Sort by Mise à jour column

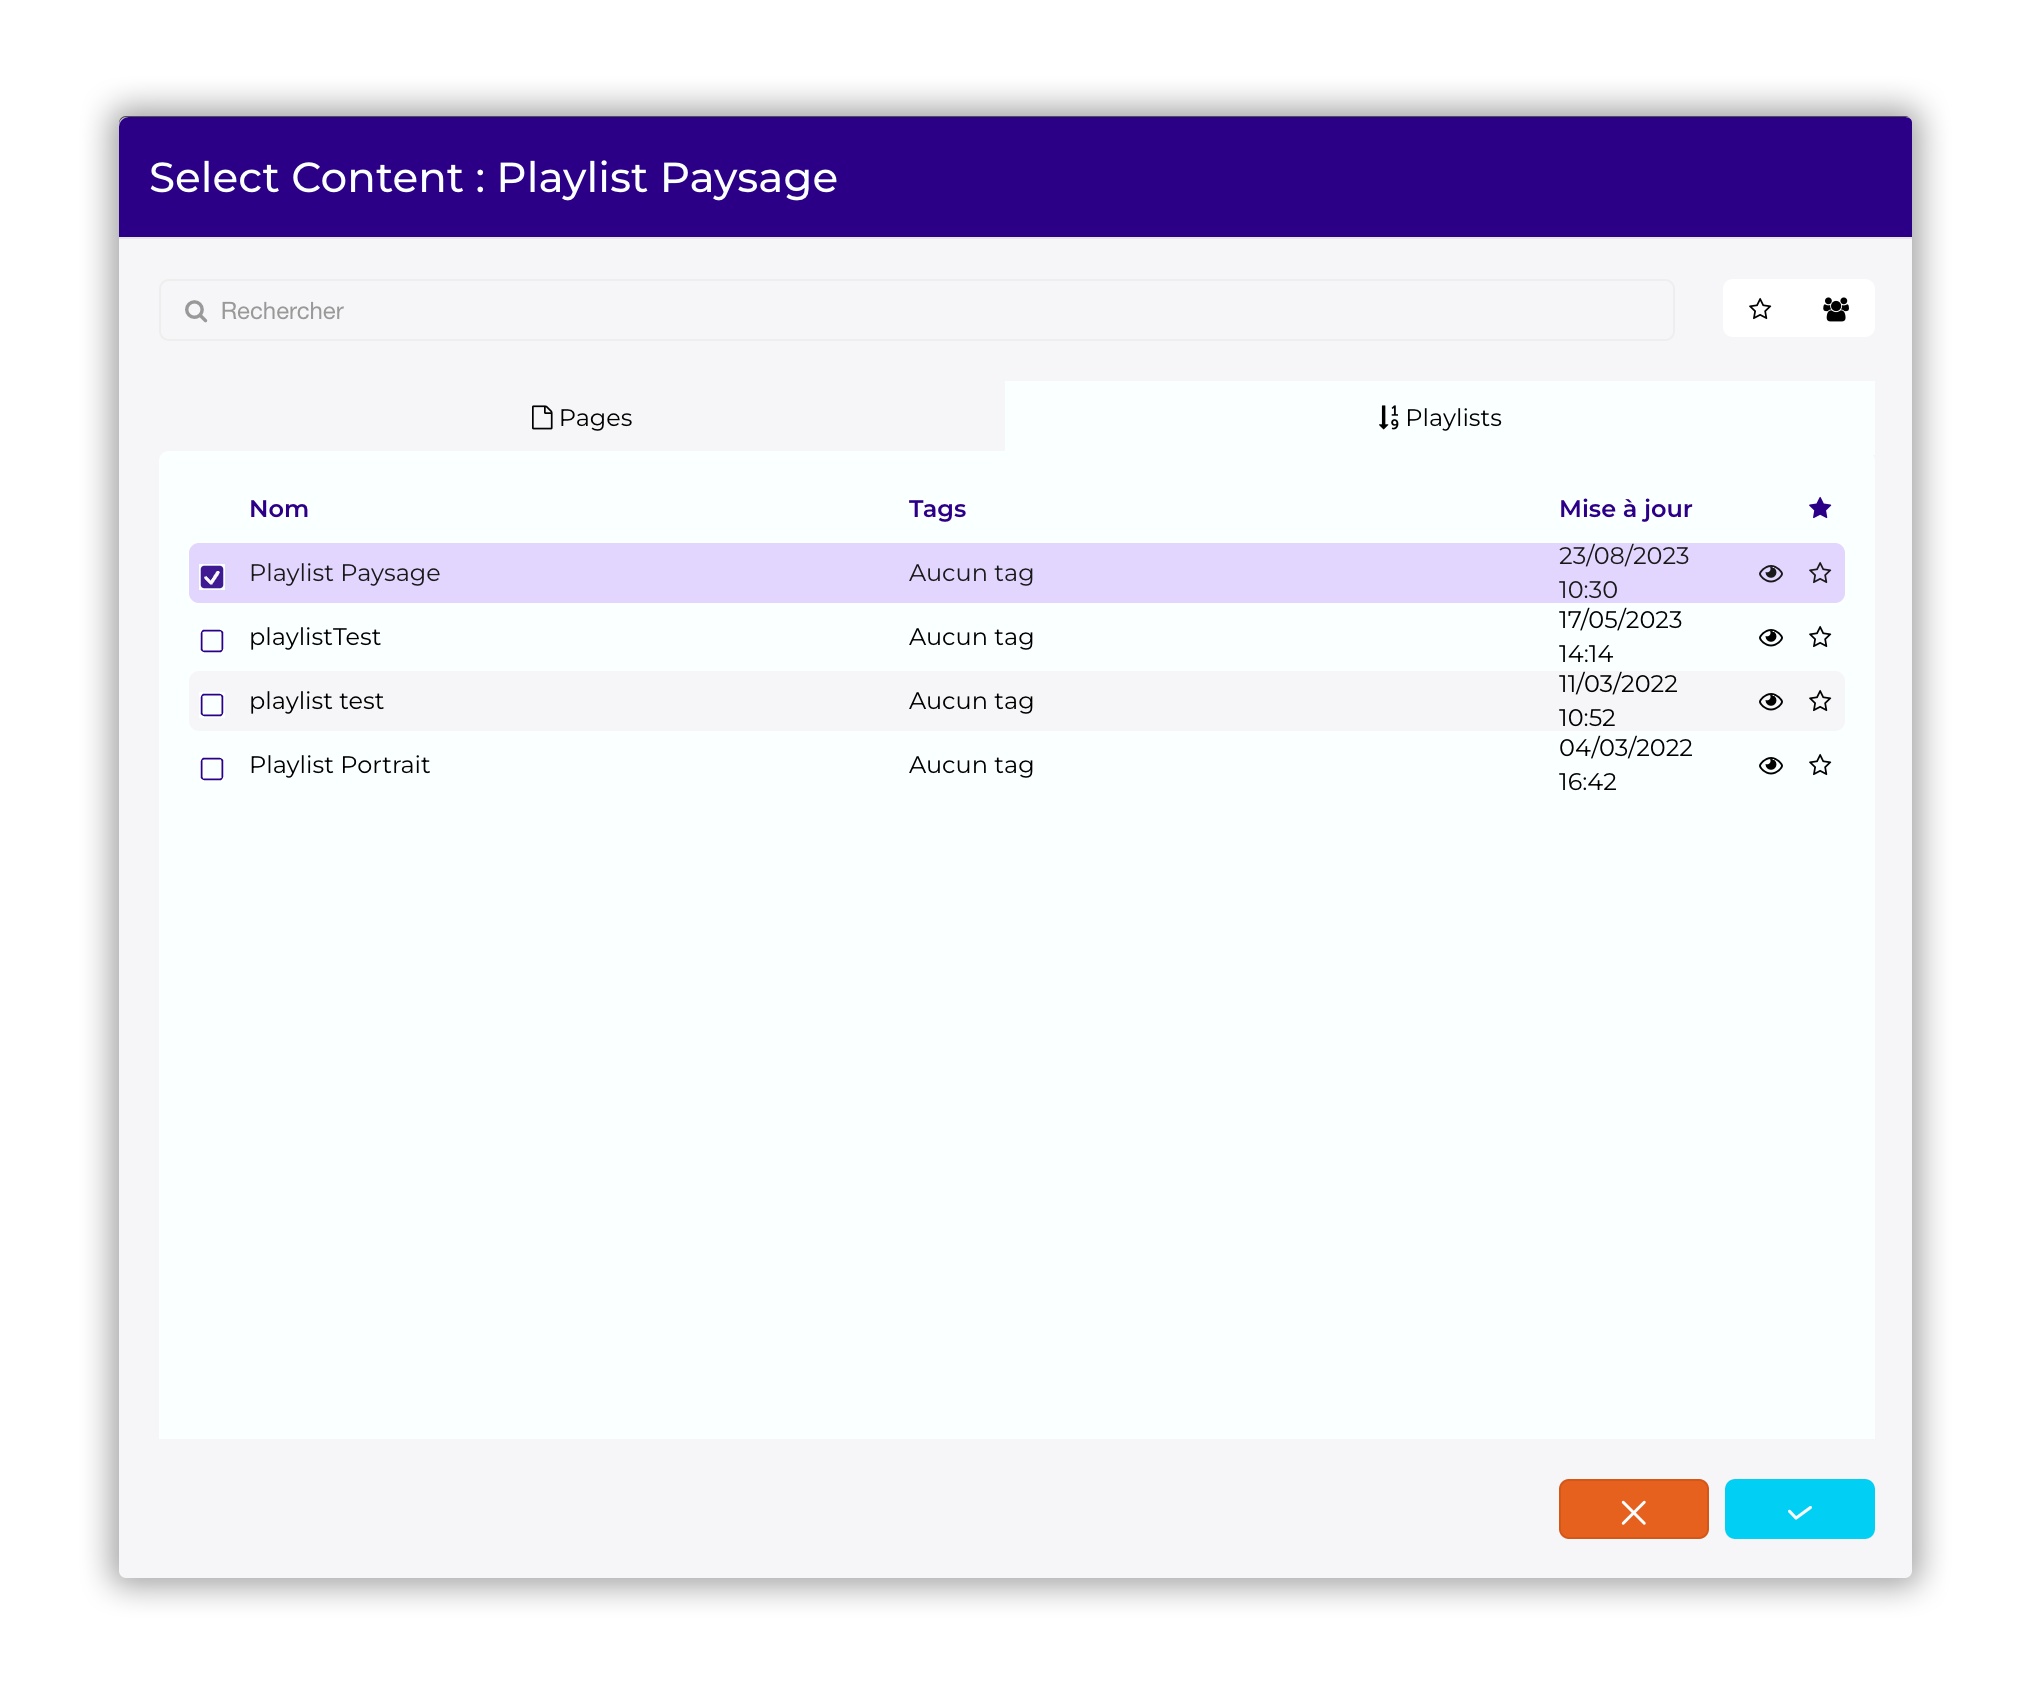click(x=1624, y=509)
